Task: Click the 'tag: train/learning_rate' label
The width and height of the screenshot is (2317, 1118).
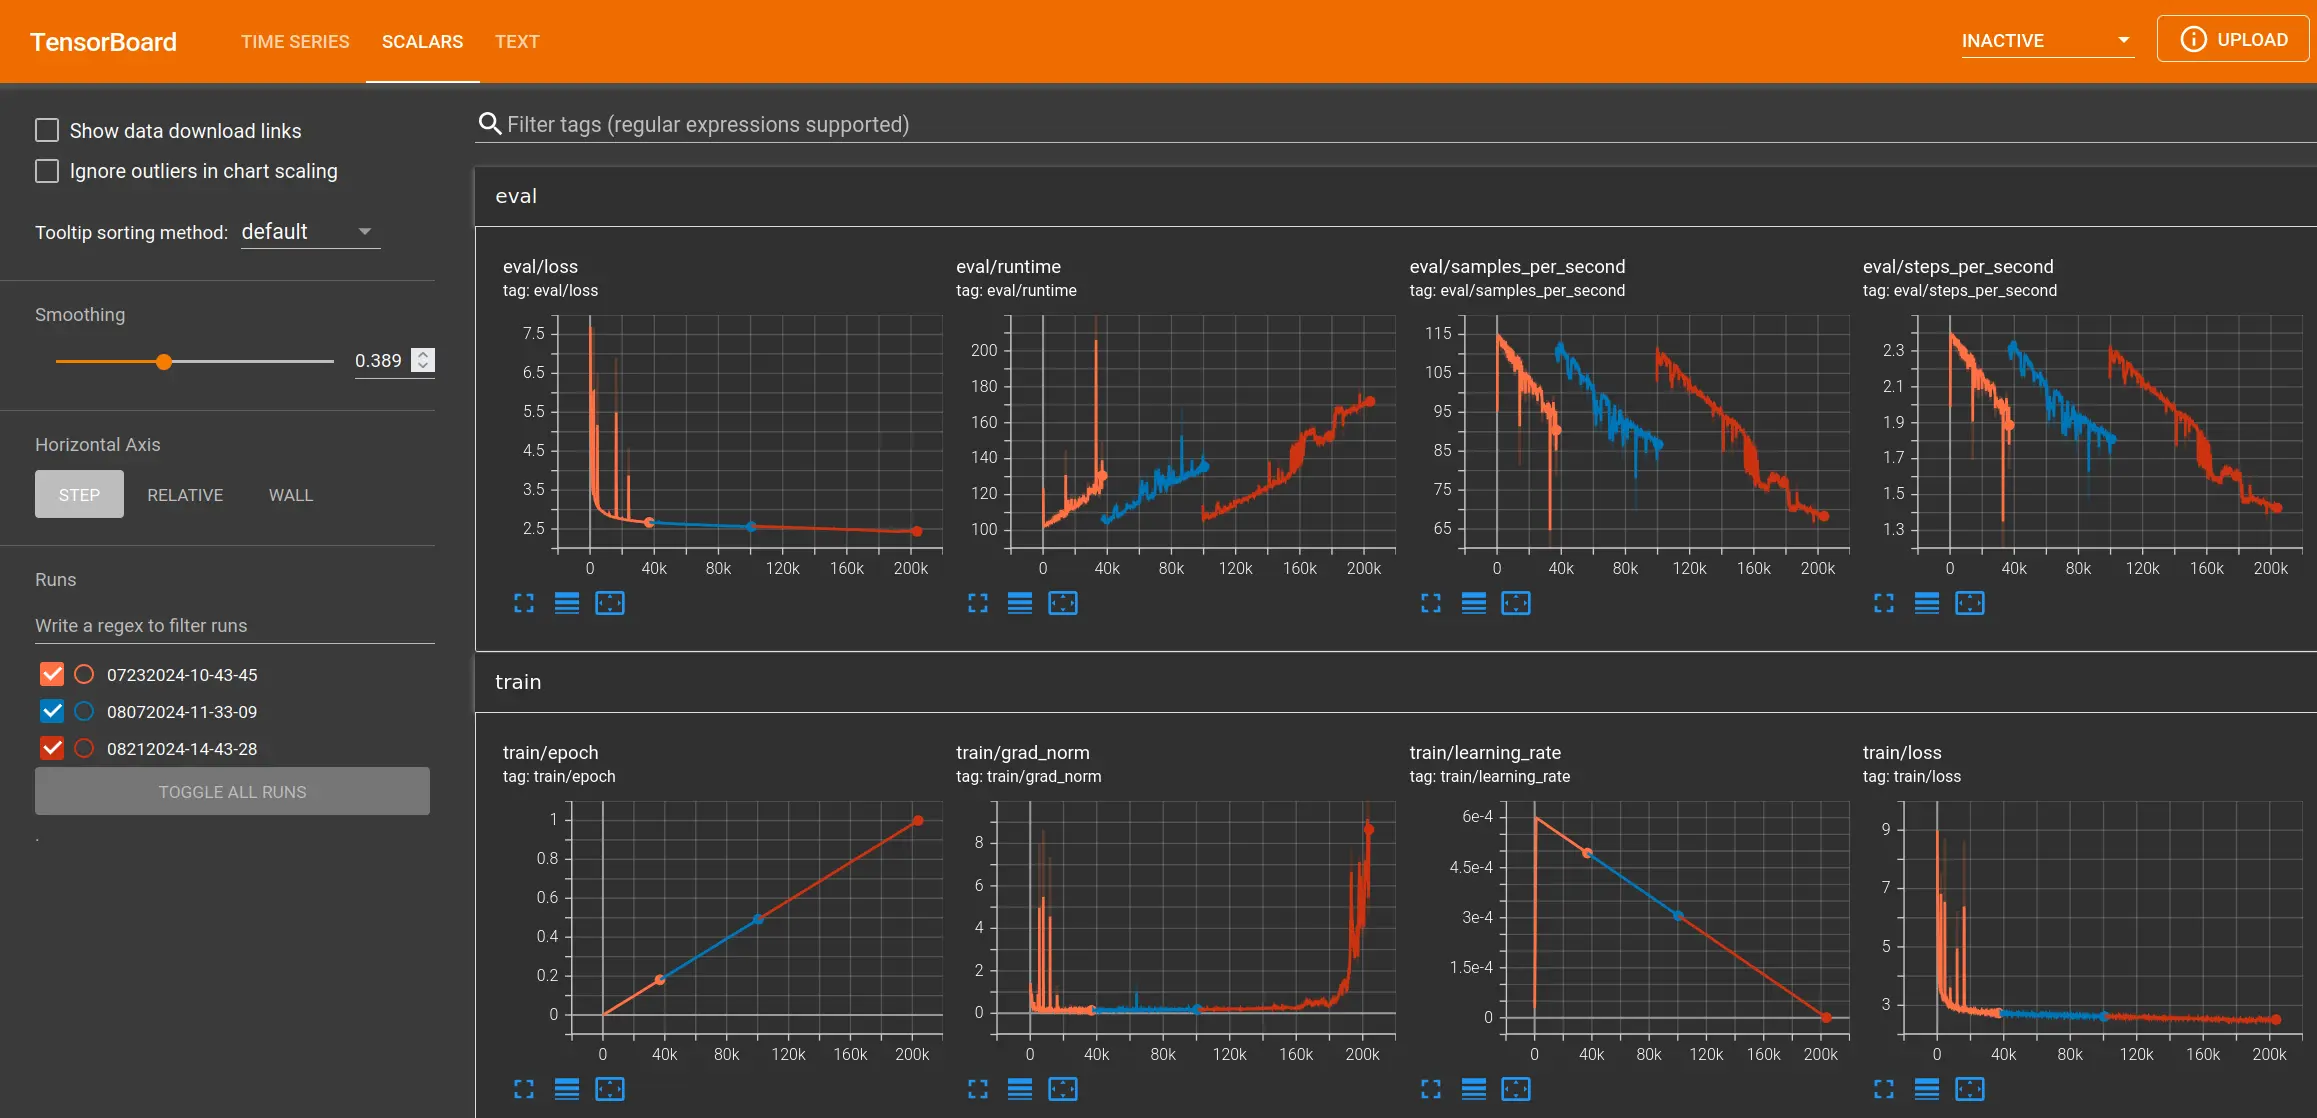Action: pyautogui.click(x=1490, y=777)
